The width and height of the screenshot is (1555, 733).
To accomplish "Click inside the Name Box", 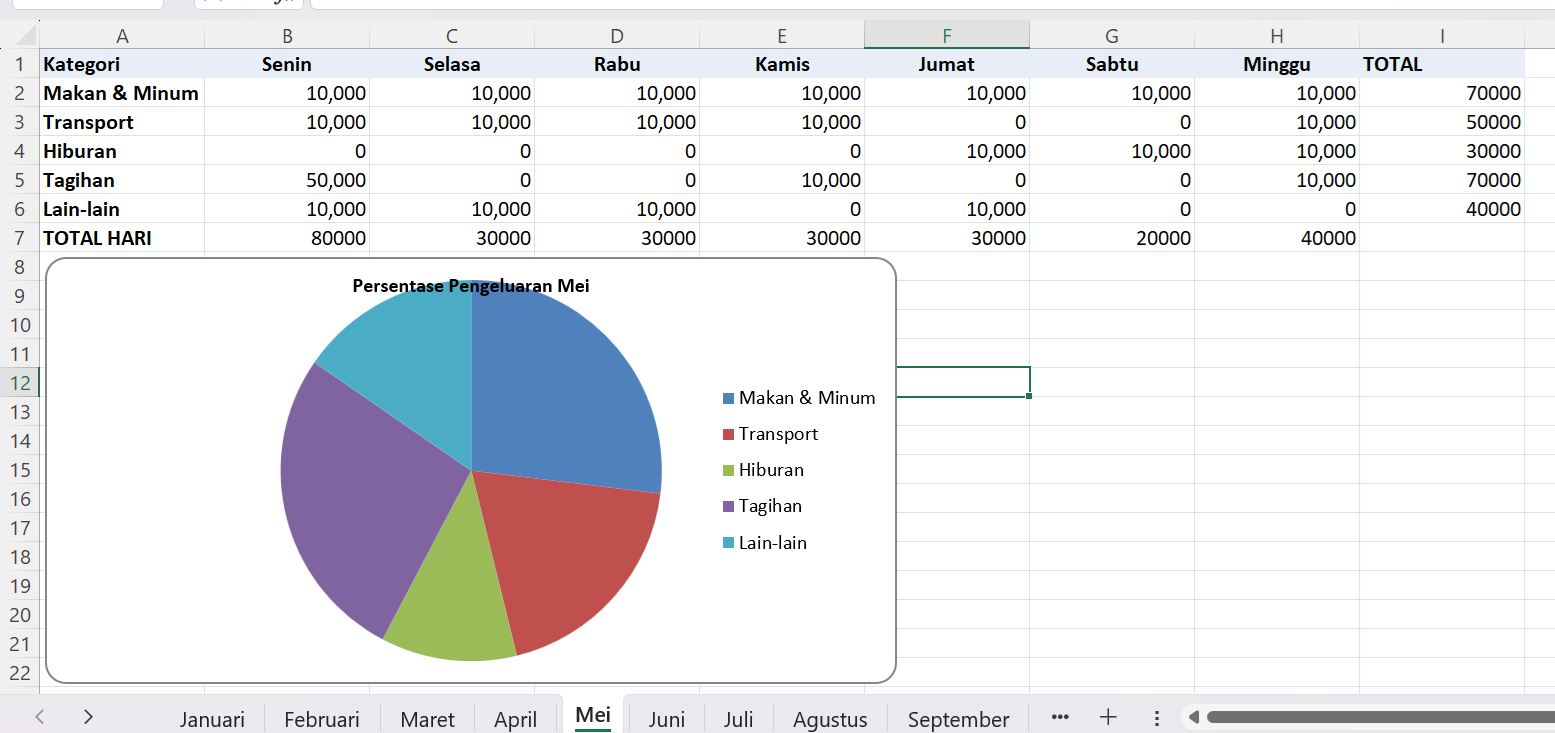I will click(x=85, y=4).
